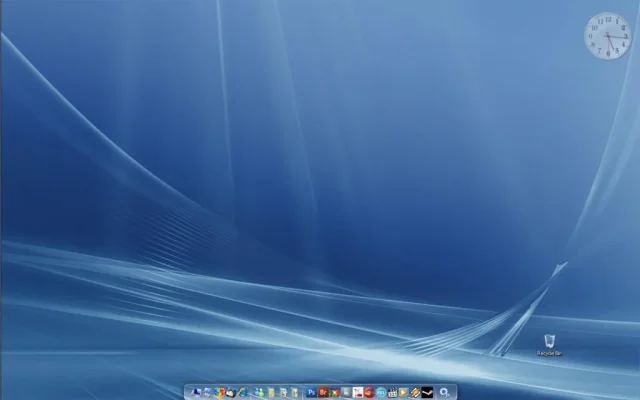This screenshot has height=400, width=640.
Task: Open the leftmost yellow folder in dock
Action: (x=271, y=392)
